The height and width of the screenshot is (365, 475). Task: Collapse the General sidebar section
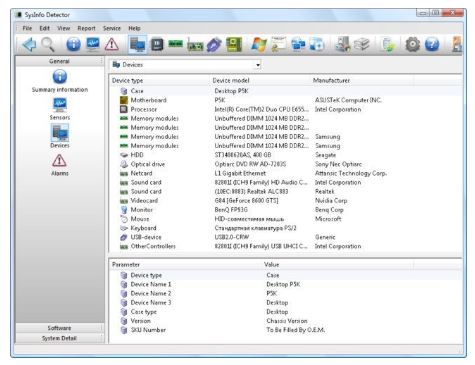(60, 61)
